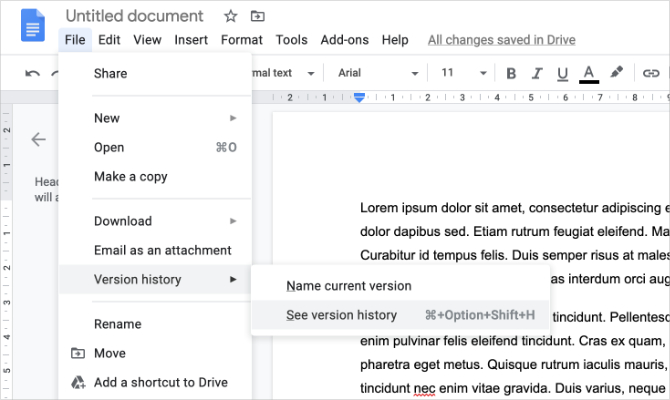
Task: Select See version history
Action: pos(341,315)
